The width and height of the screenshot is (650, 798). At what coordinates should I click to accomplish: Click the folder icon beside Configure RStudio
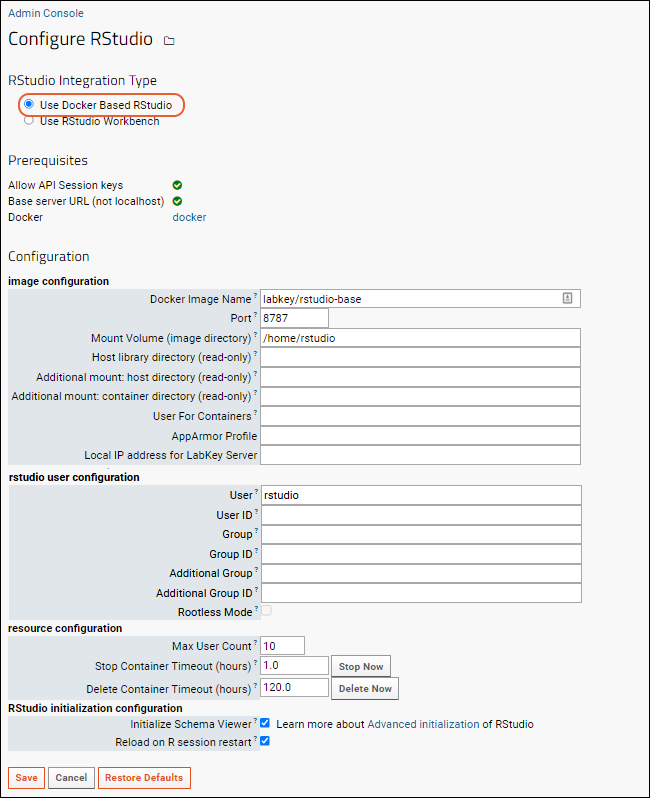(x=169, y=41)
